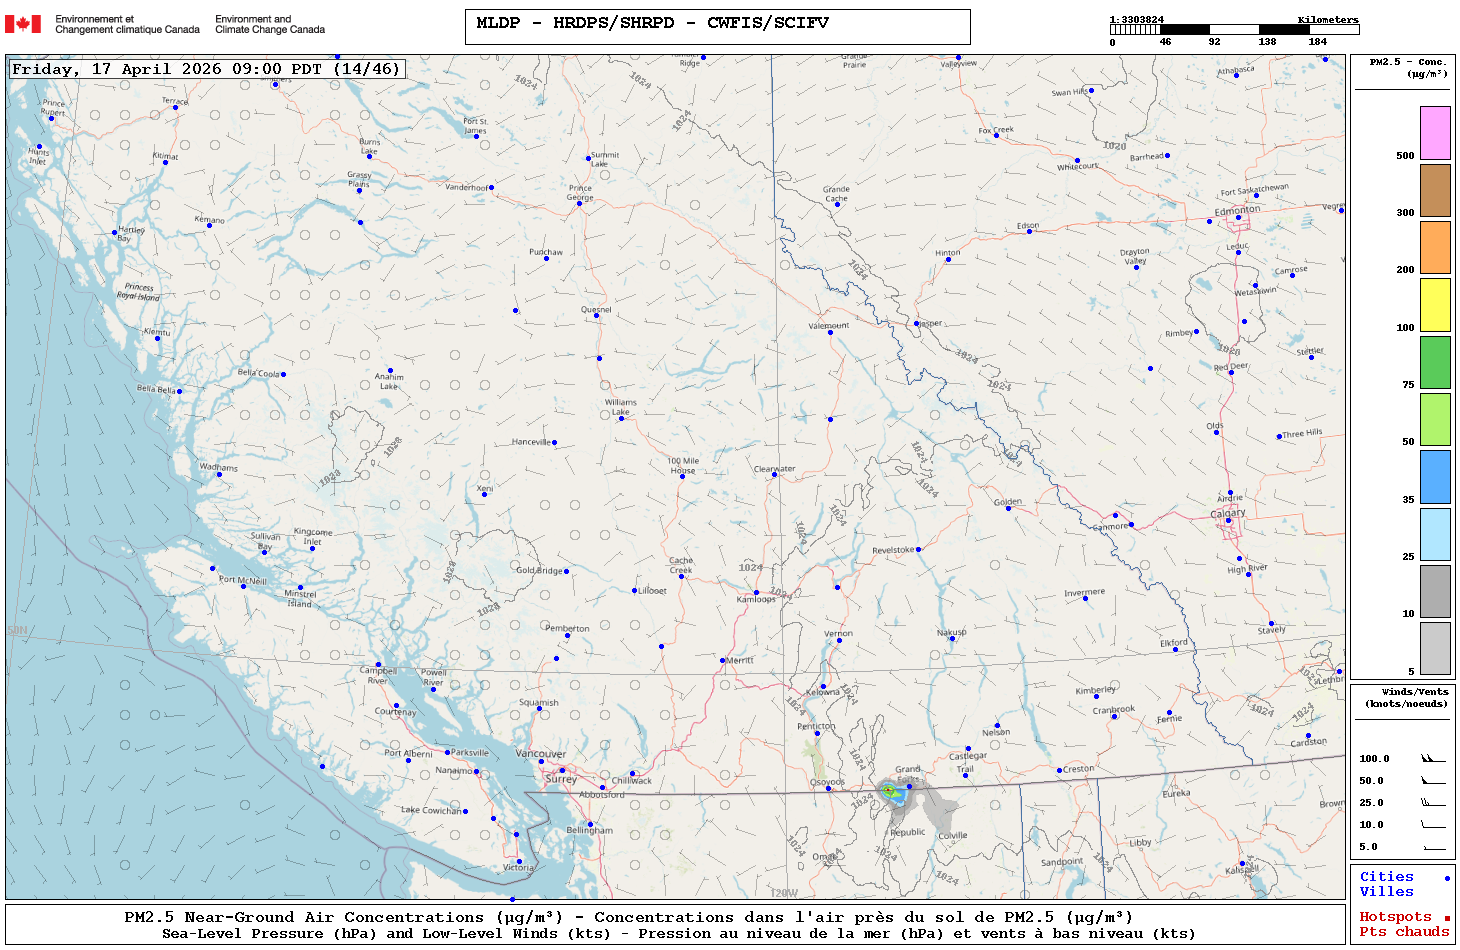Click the red Hotspots legend marker
The height and width of the screenshot is (950, 1460).
(x=1447, y=918)
